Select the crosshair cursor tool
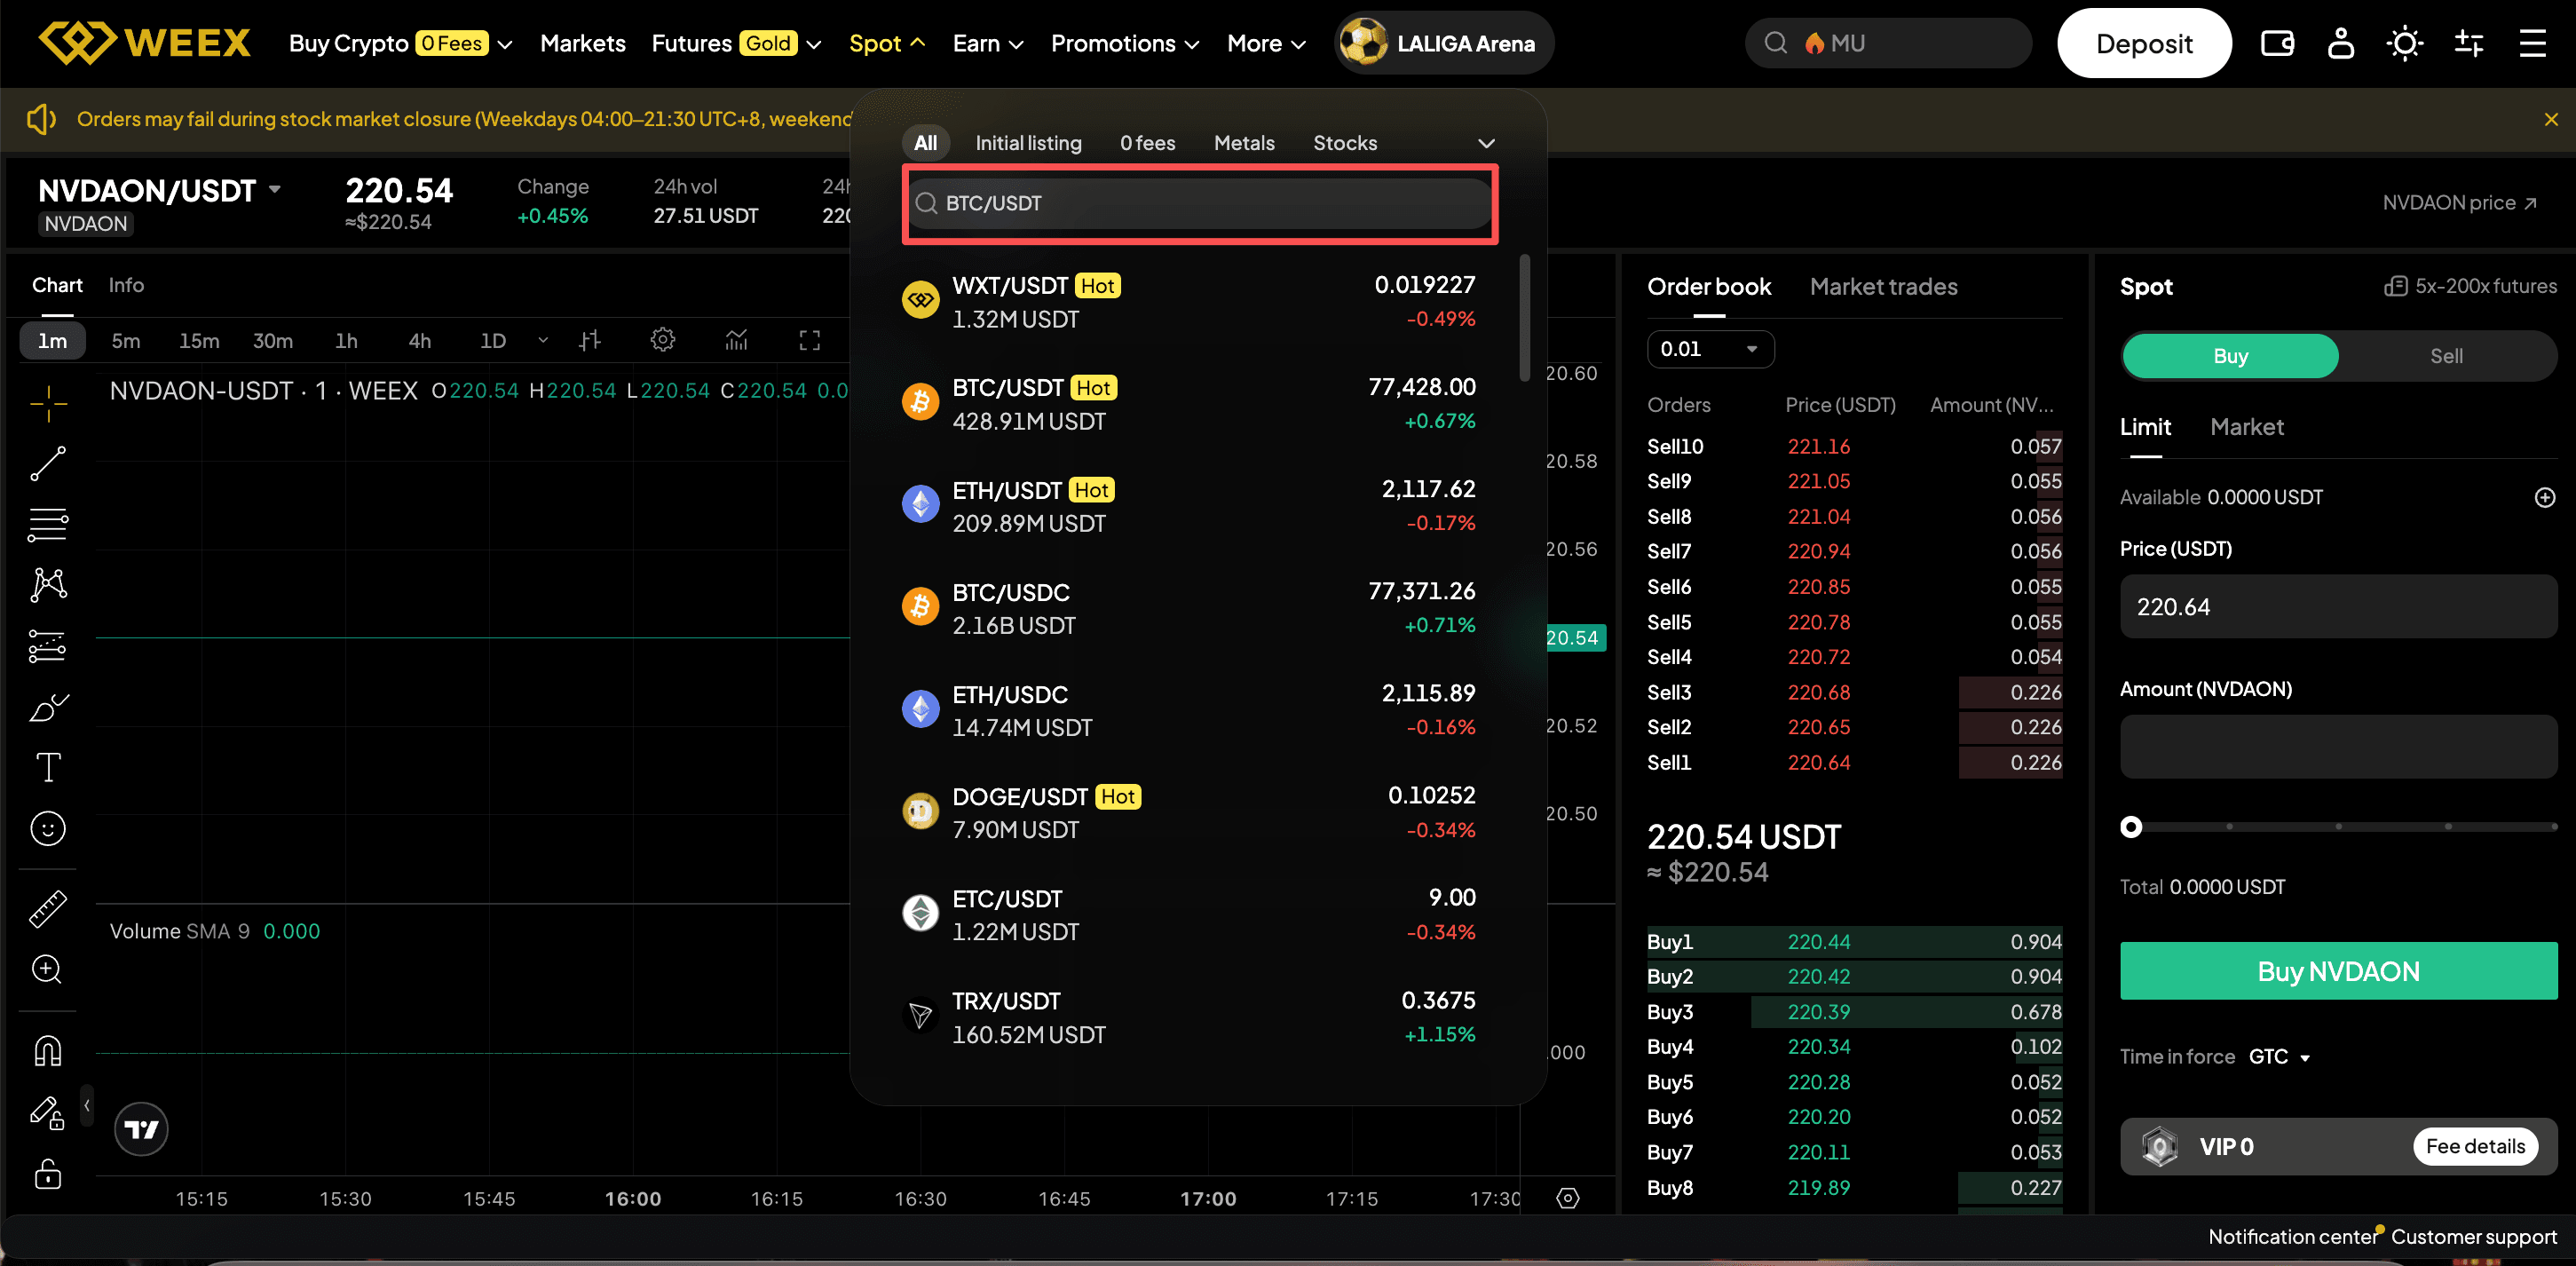Screen dimensions: 2576x1266 (x=48, y=403)
